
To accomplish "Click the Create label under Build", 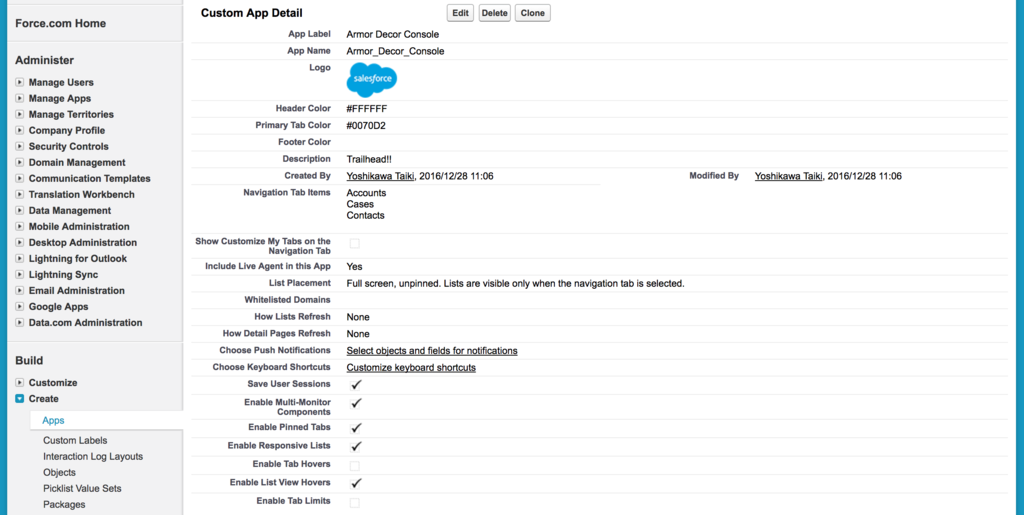I will 43,399.
